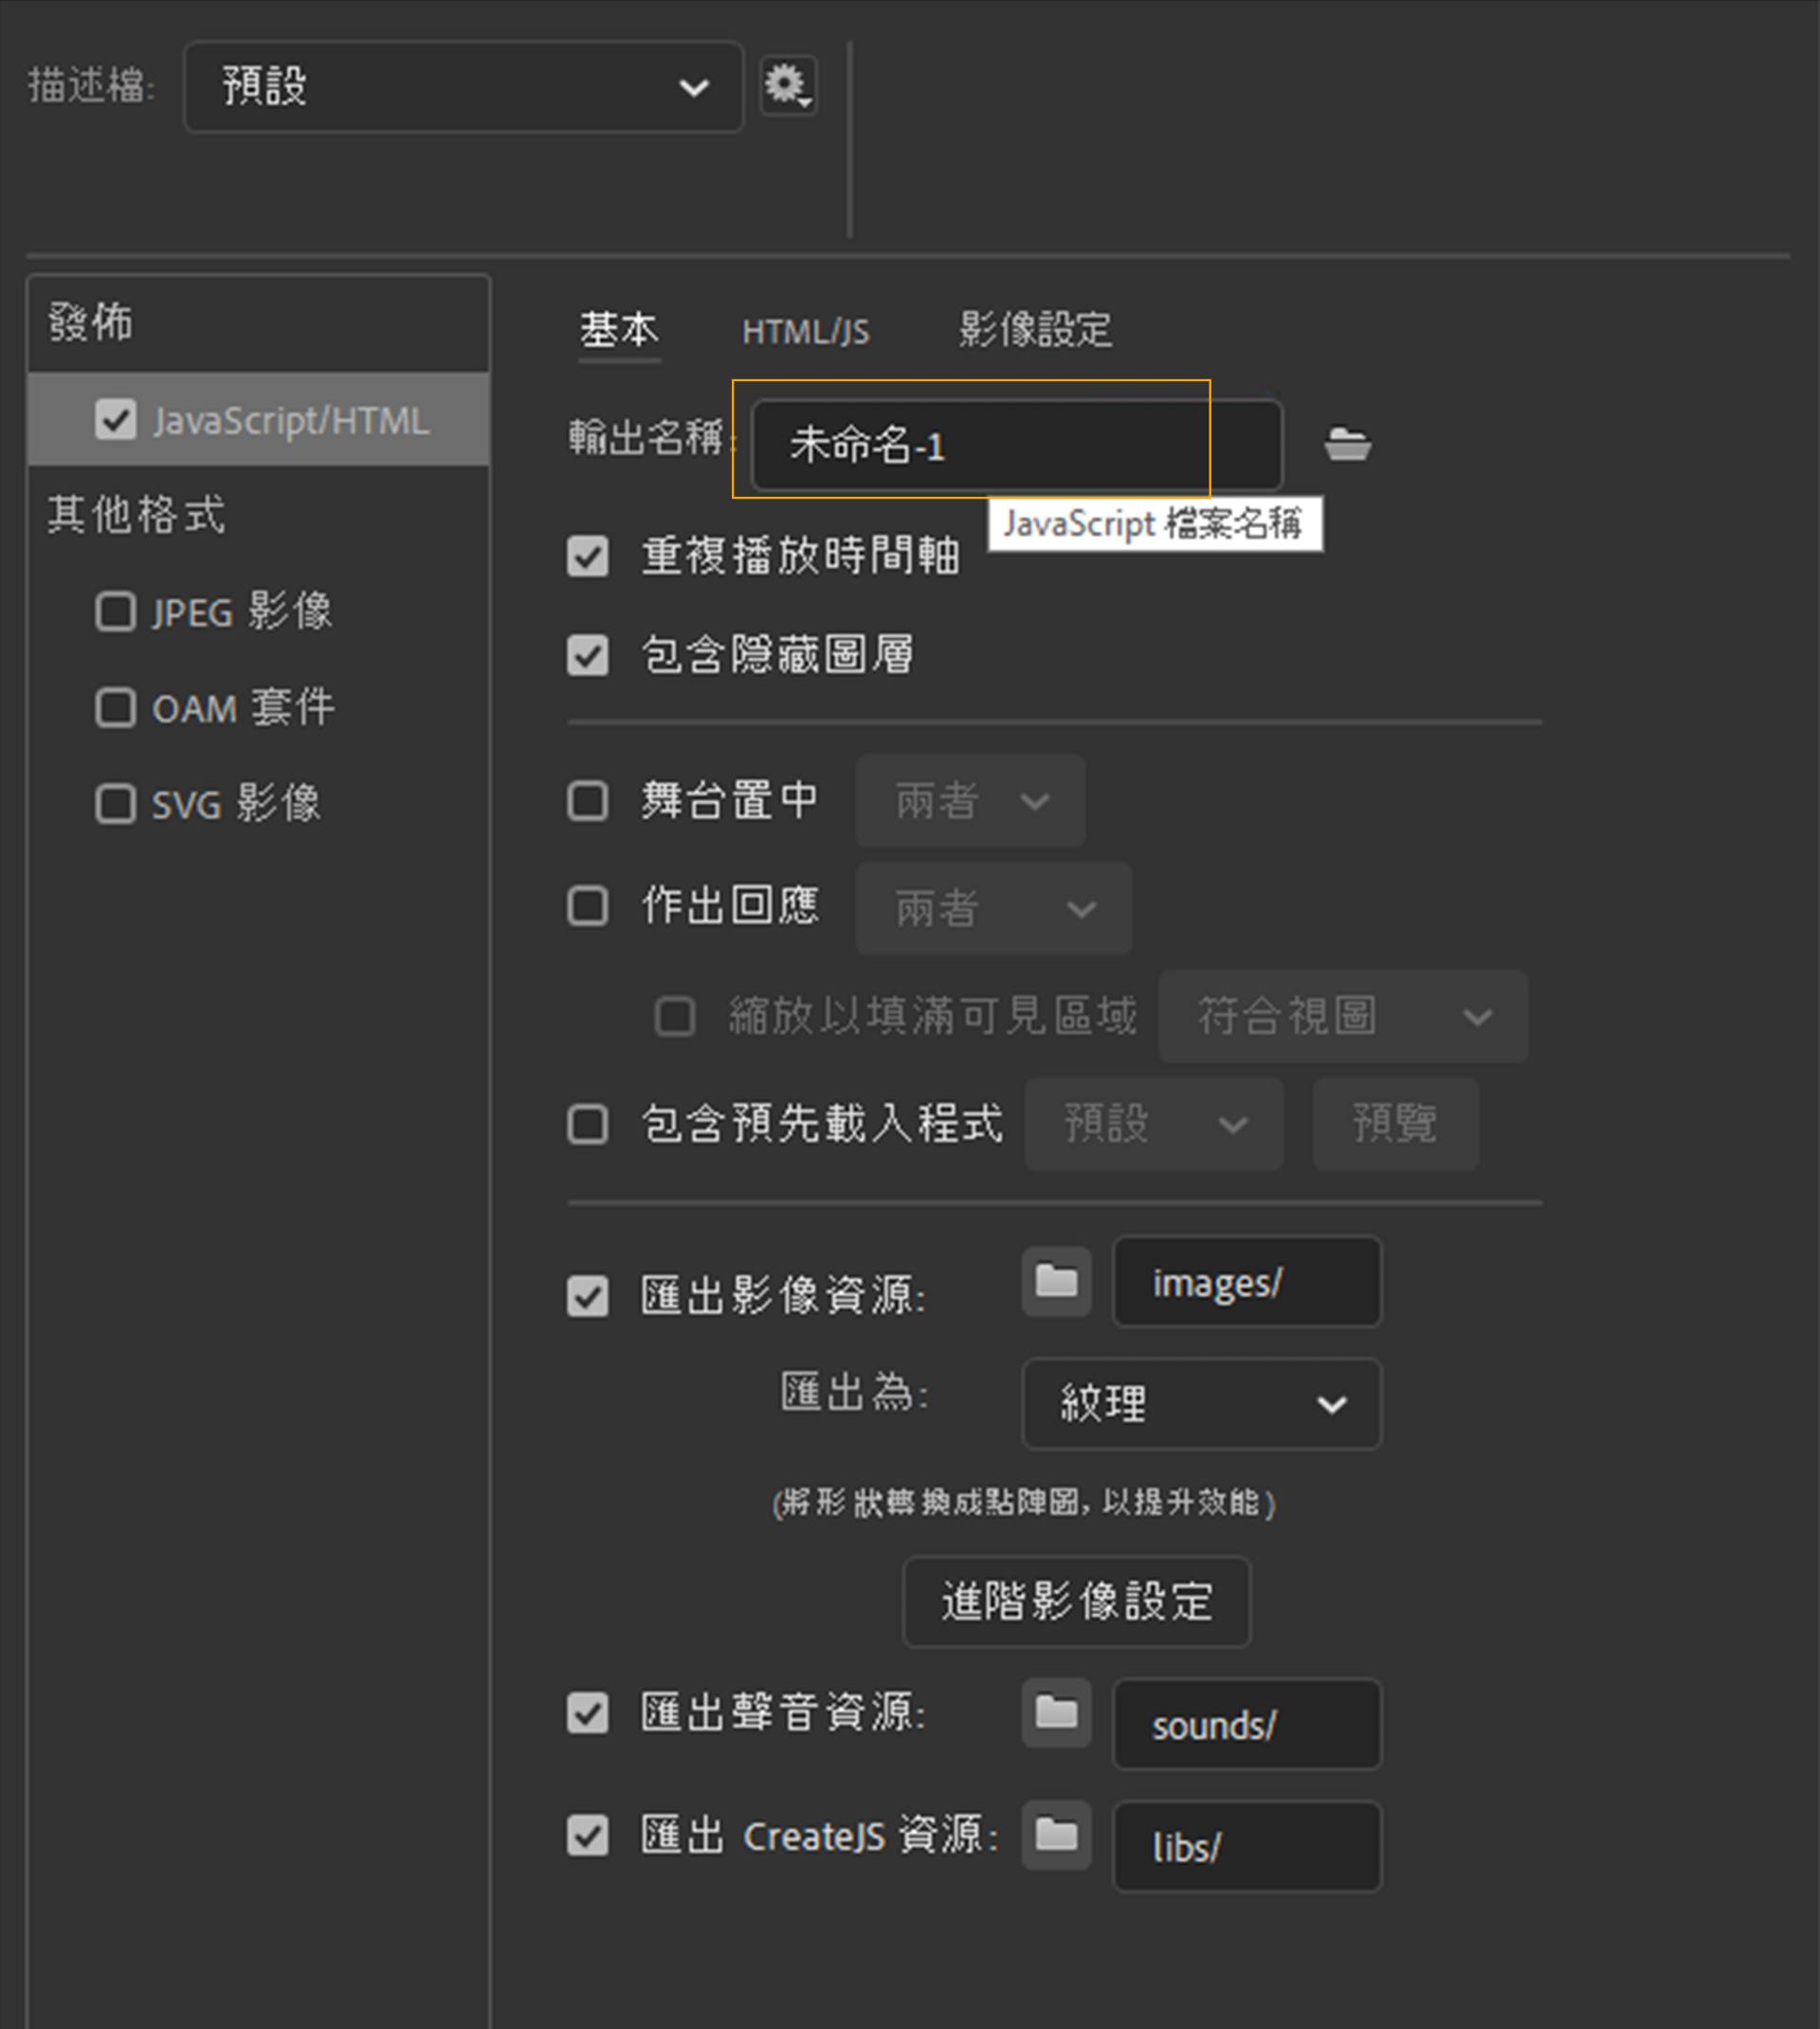The height and width of the screenshot is (2029, 1820).
Task: Click the 輸出名稱 text field
Action: [x=1015, y=445]
